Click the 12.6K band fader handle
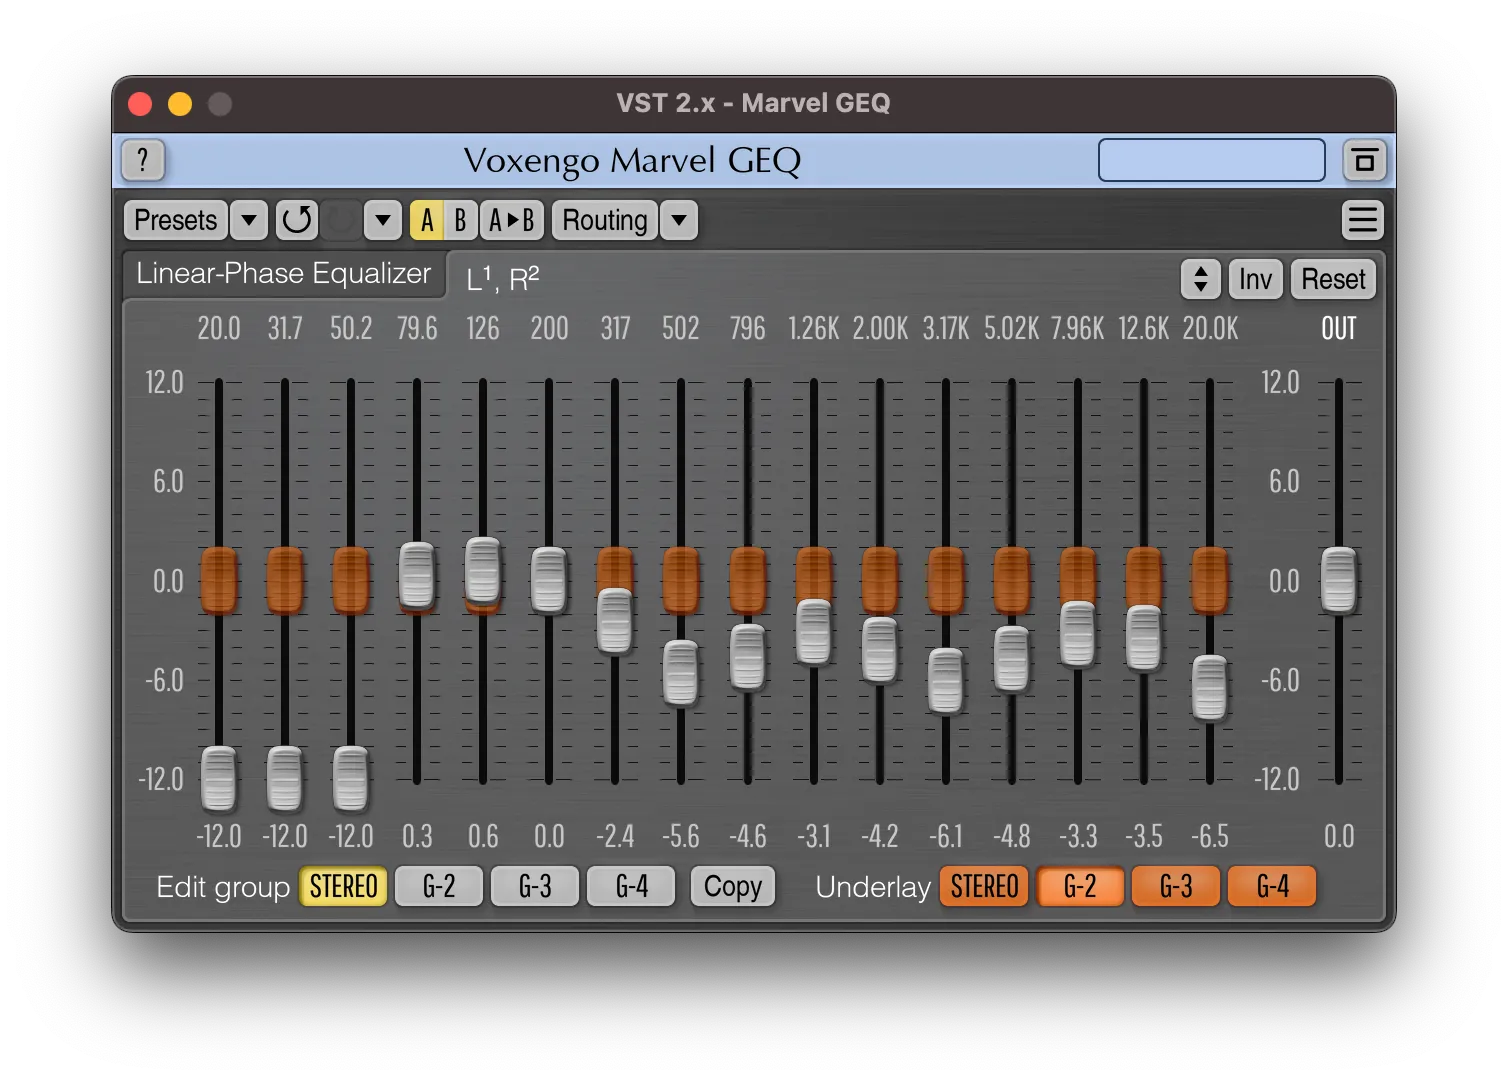The width and height of the screenshot is (1508, 1080). [1144, 638]
